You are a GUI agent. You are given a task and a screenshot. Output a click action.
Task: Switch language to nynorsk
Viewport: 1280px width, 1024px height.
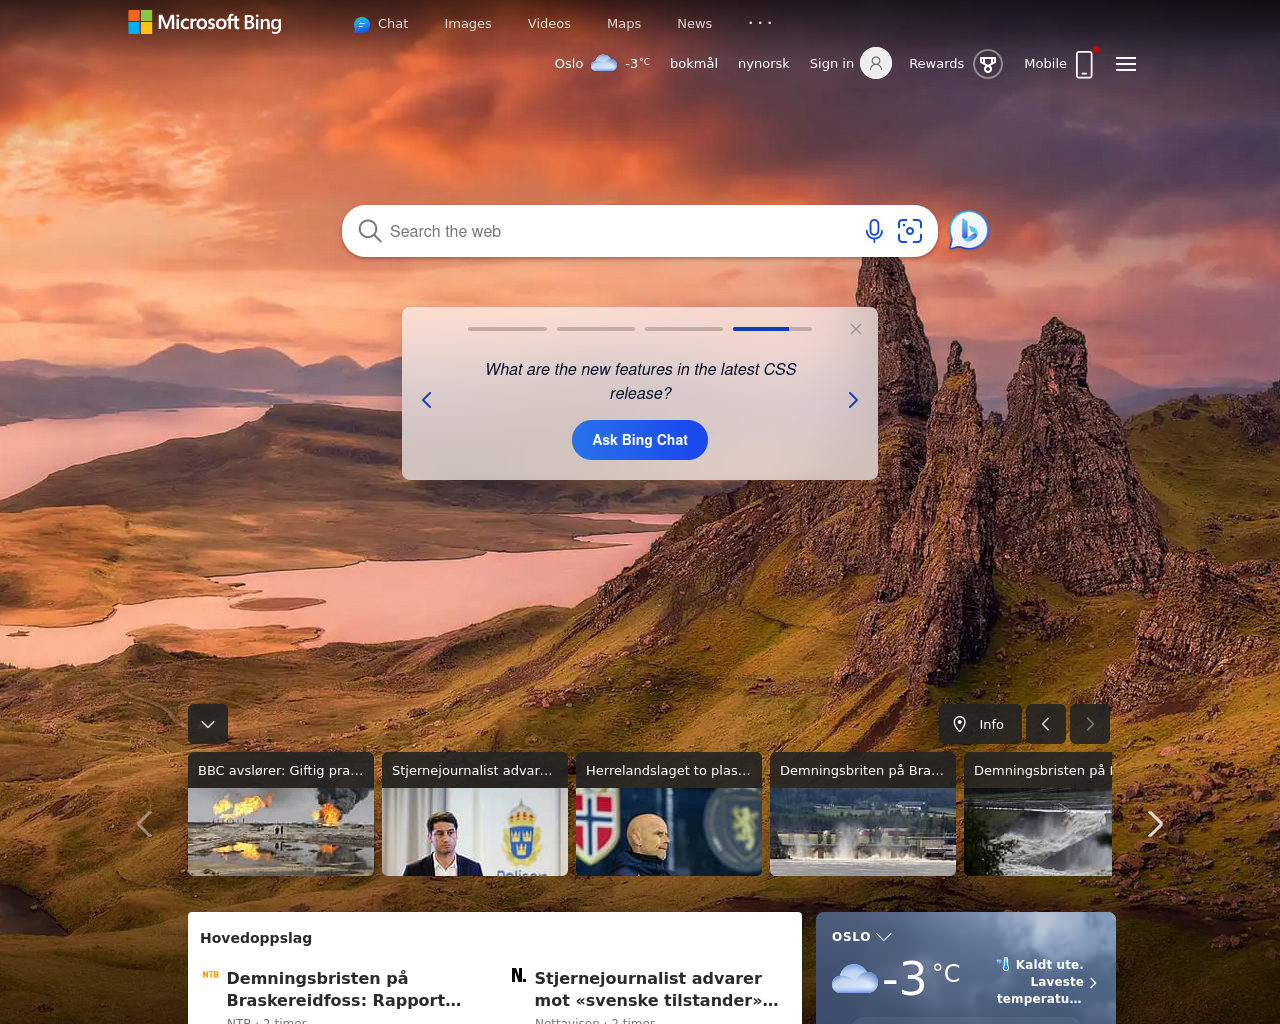[764, 63]
